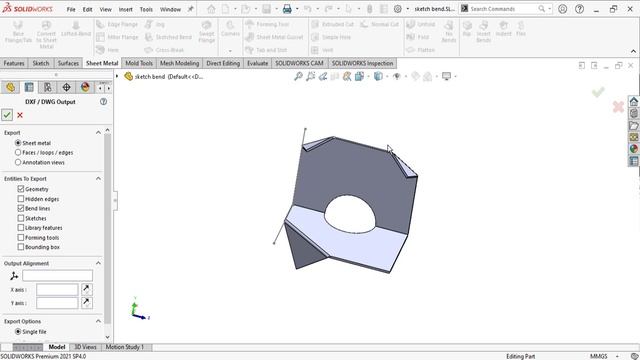Click the X axis reverse direction button

87,289
